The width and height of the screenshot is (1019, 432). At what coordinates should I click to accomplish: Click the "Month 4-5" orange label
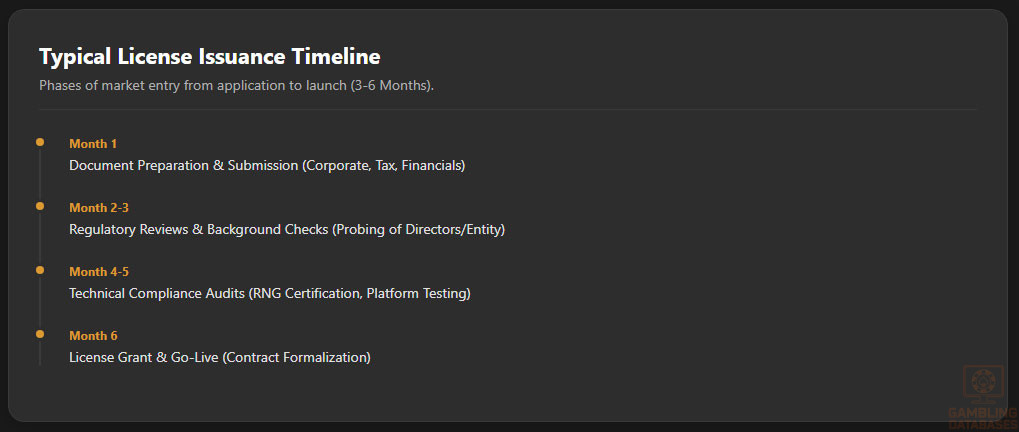point(99,272)
